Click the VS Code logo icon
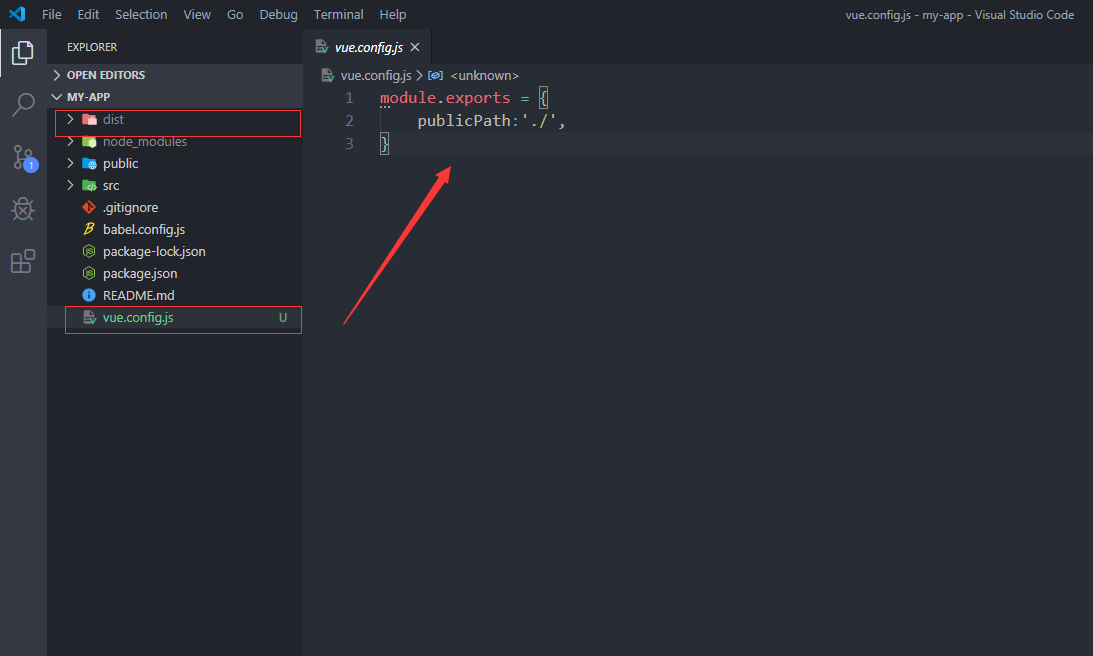Viewport: 1093px width, 656px height. point(17,14)
